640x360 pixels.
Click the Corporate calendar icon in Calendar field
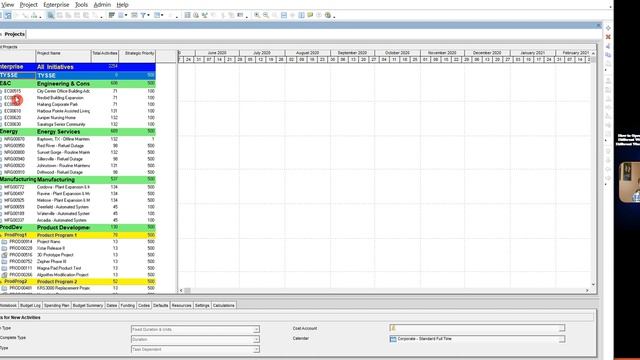pyautogui.click(x=393, y=339)
